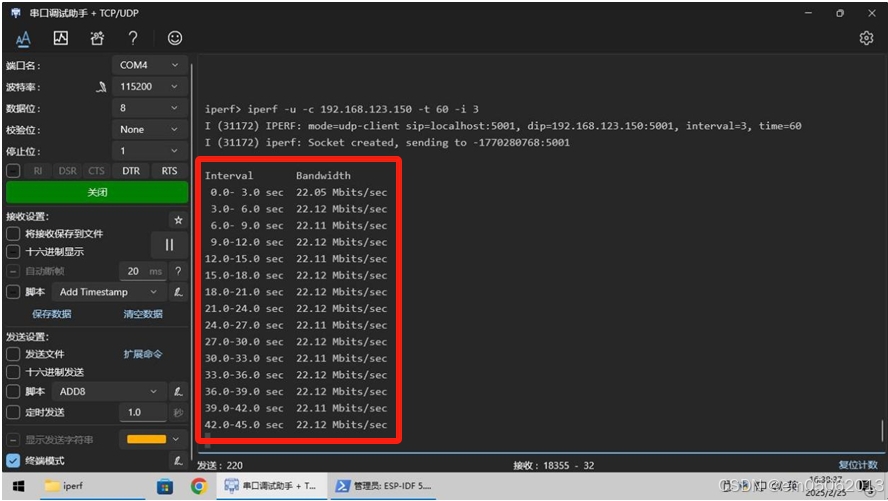The image size is (888, 501).
Task: Toggle the DTR signal button
Action: tap(131, 171)
